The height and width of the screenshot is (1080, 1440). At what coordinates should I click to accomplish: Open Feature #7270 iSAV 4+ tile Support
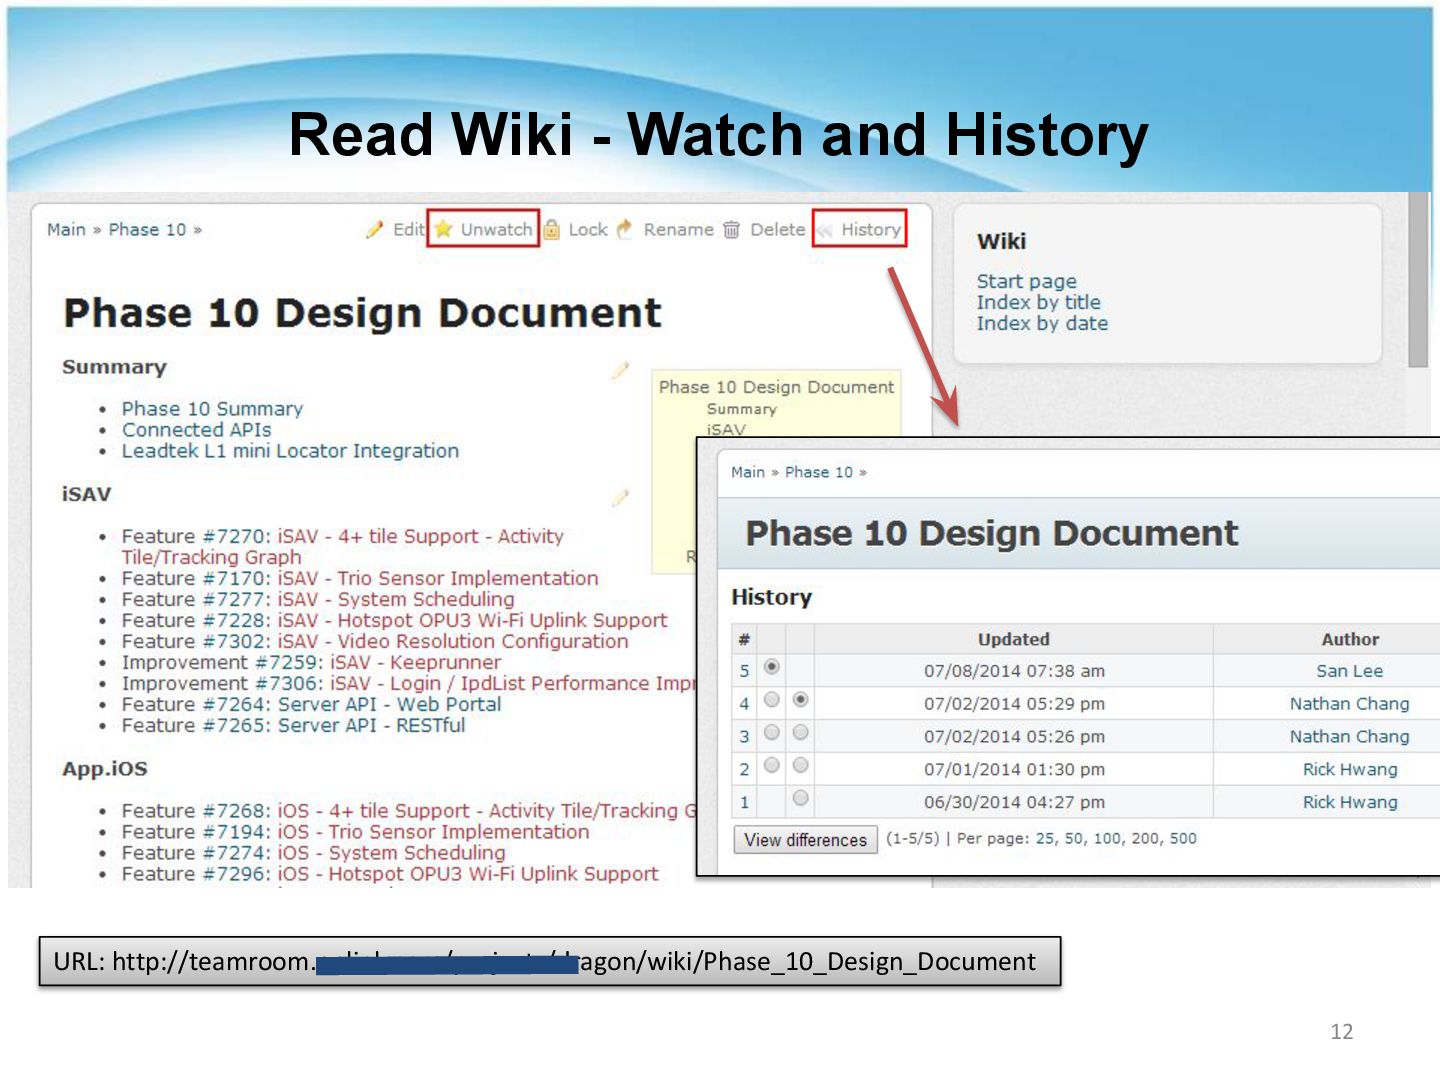coord(342,547)
